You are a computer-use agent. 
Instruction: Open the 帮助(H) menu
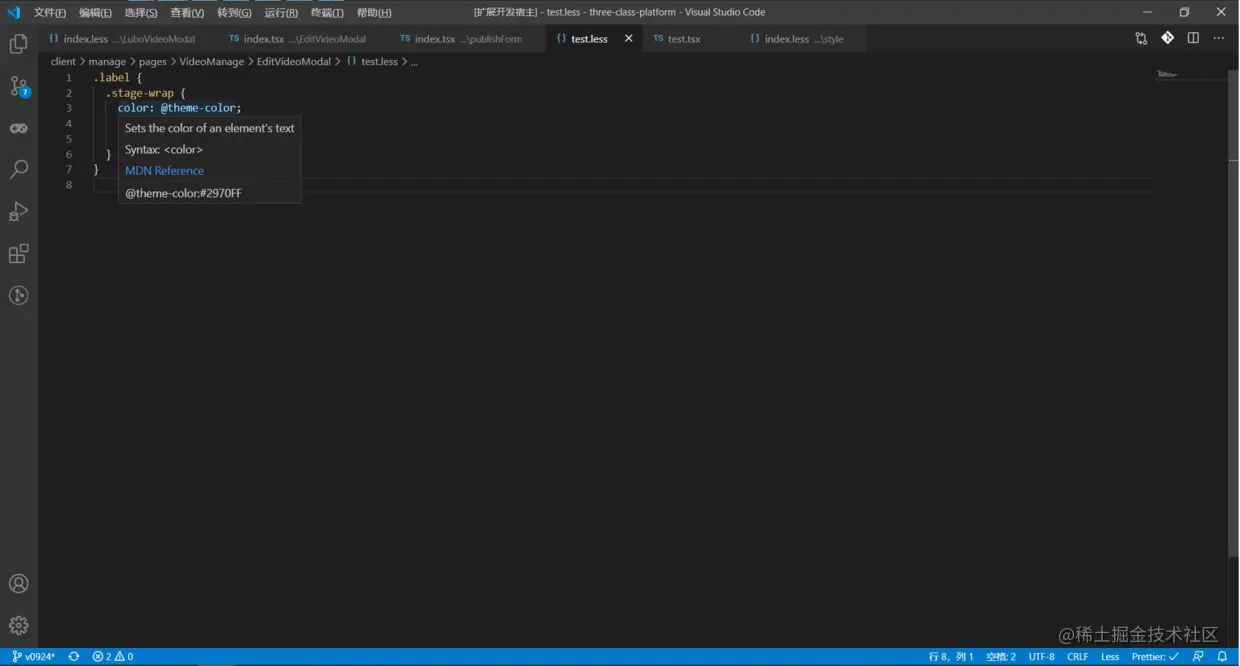pos(374,12)
